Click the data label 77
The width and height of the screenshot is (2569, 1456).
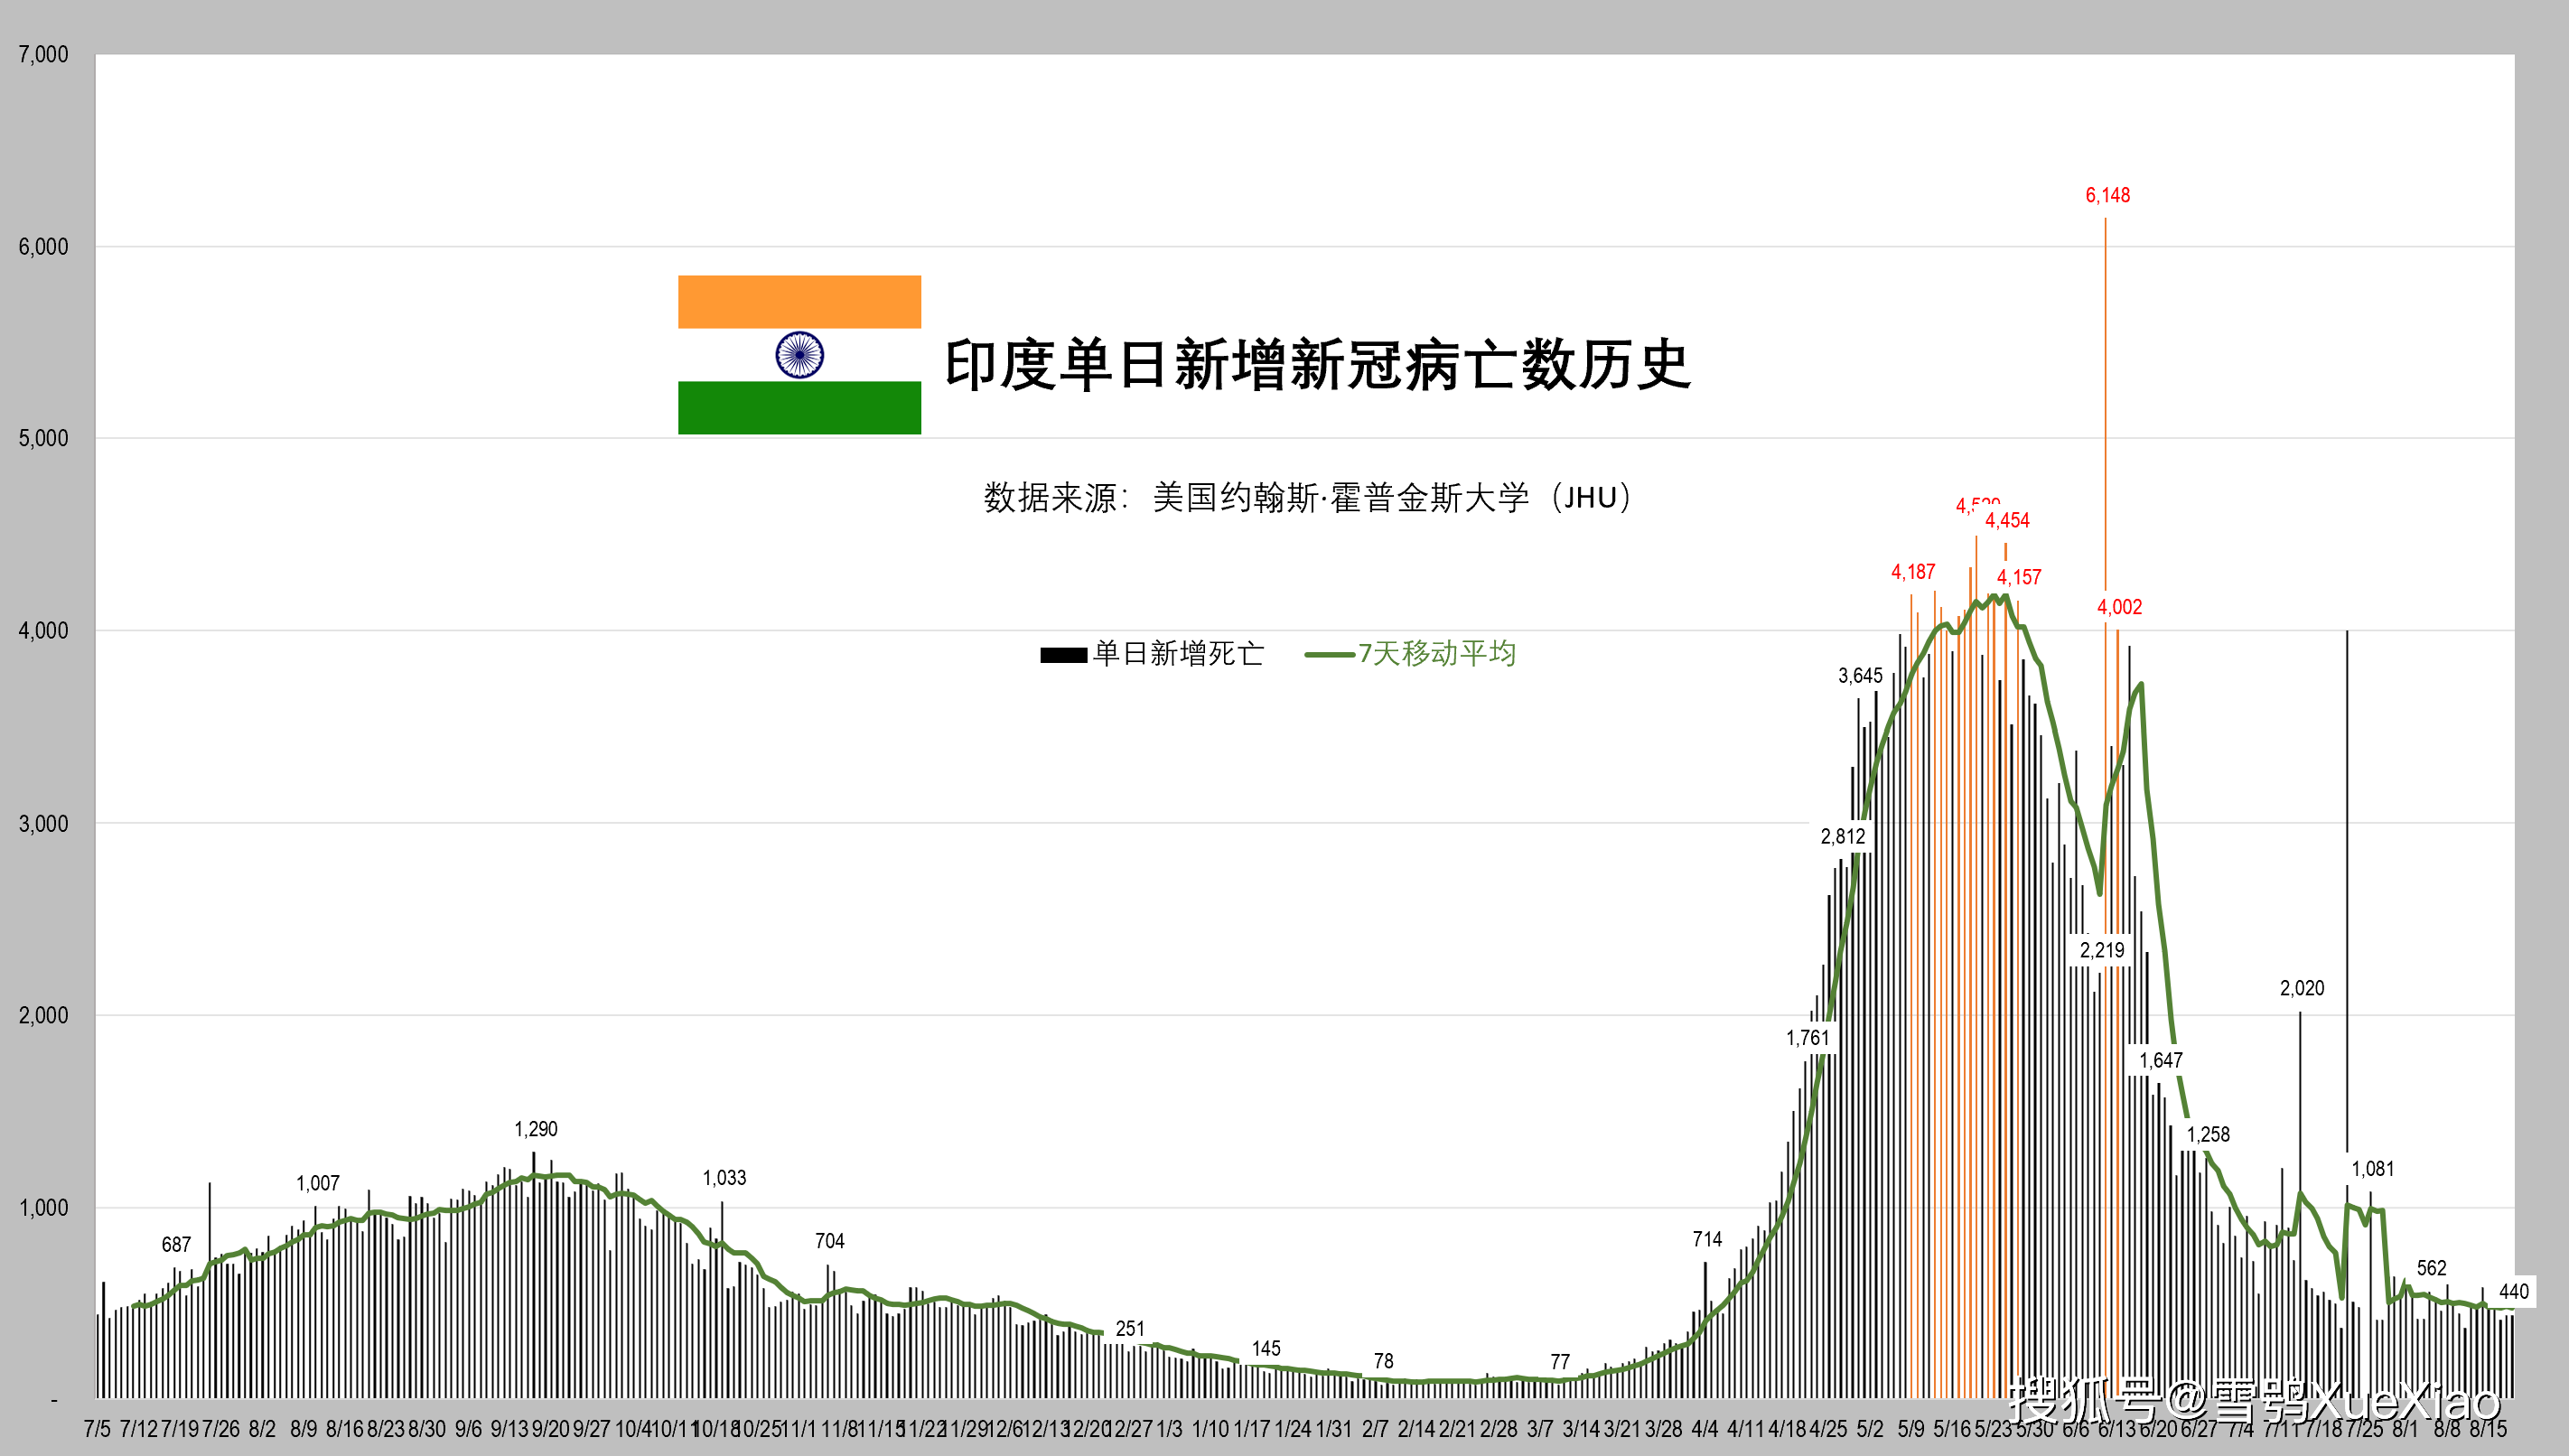tap(1560, 1363)
